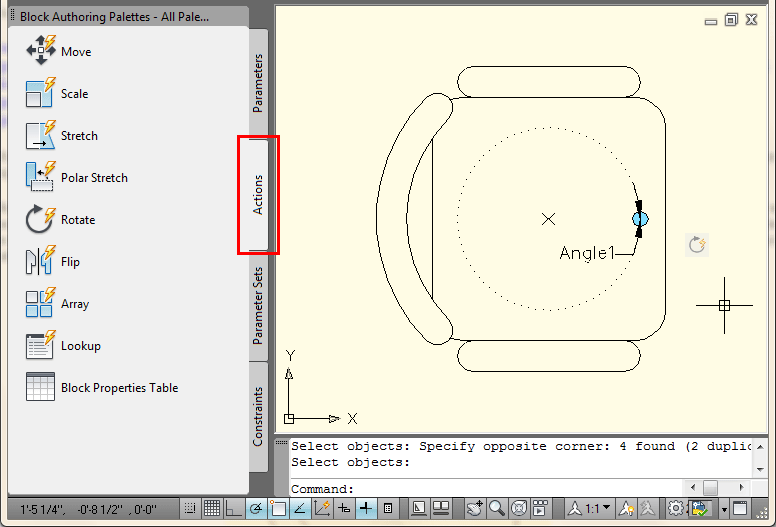Open the Parameter Sets tab
Screen dimensions: 776x527
258,306
